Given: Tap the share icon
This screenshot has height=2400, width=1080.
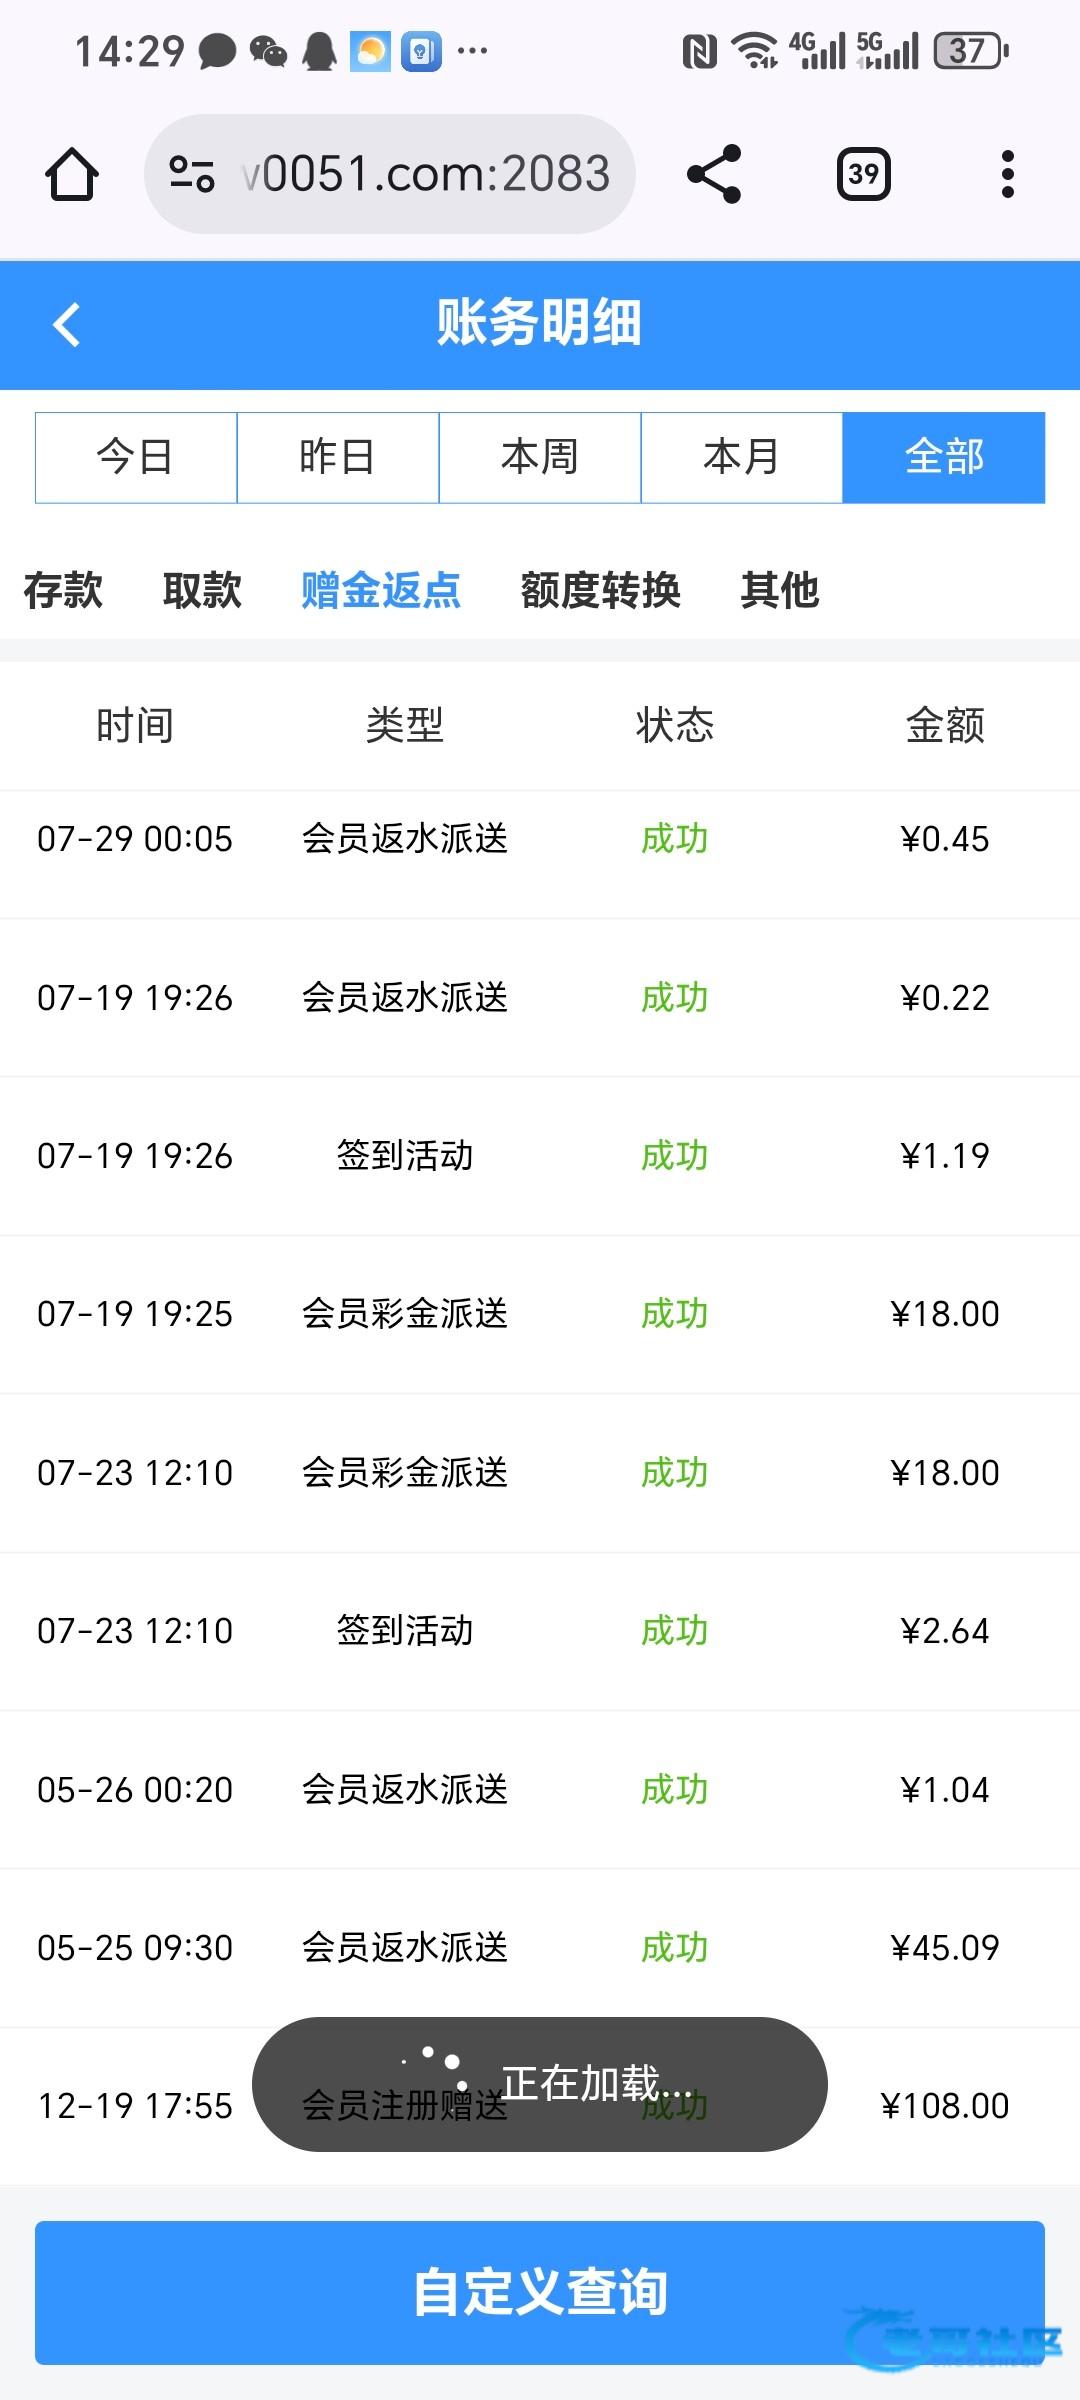Looking at the screenshot, I should 714,174.
